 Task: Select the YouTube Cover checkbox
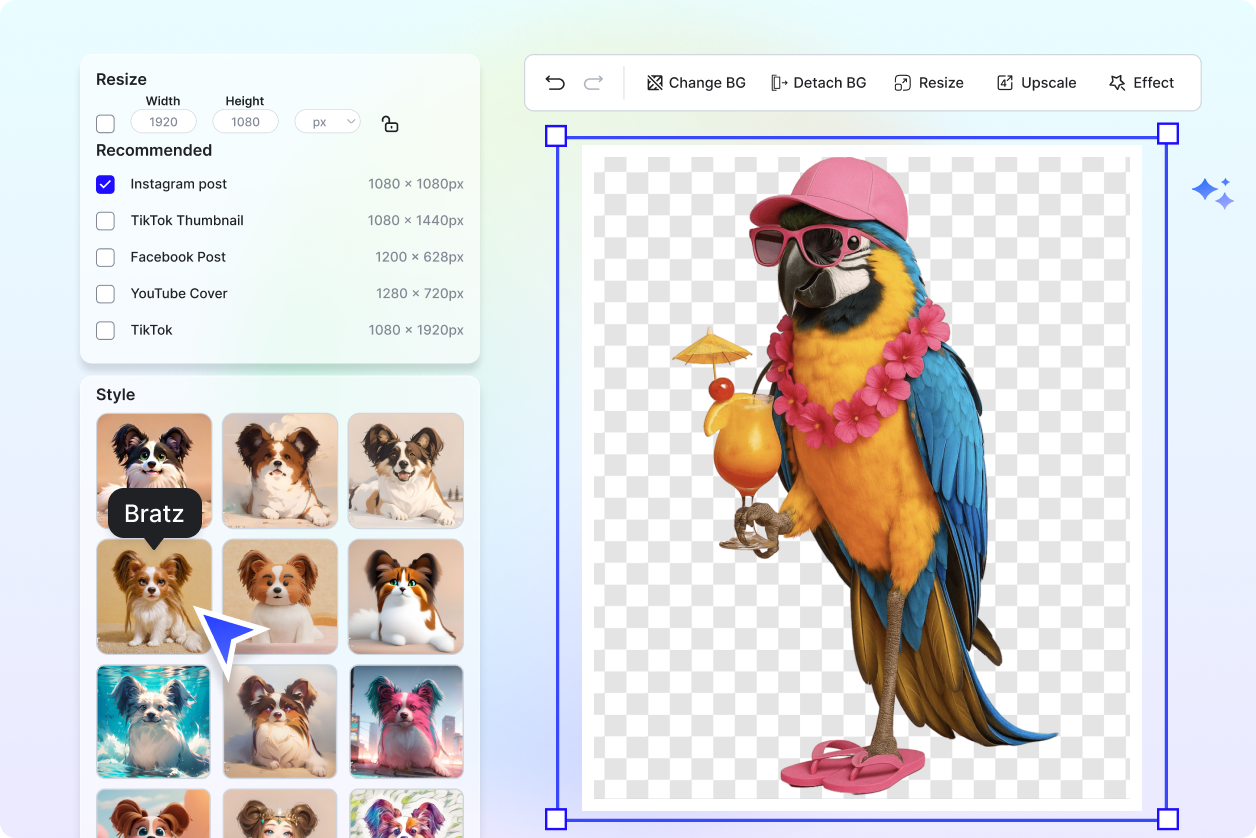(x=105, y=294)
